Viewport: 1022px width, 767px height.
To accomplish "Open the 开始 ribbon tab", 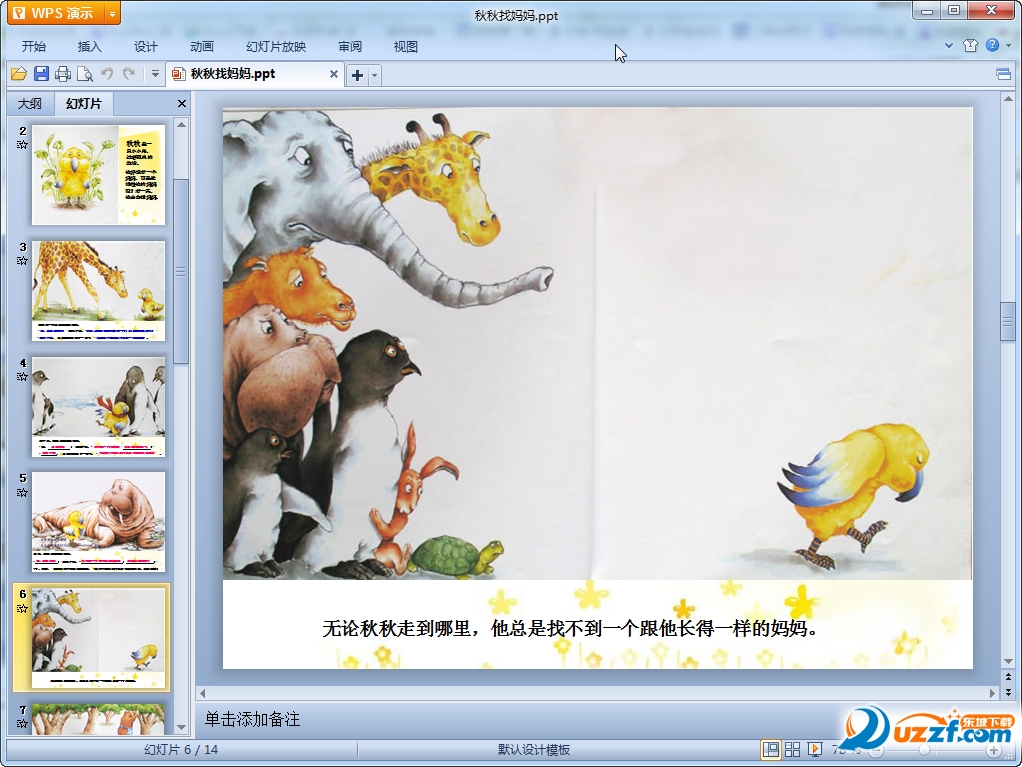I will coord(34,46).
